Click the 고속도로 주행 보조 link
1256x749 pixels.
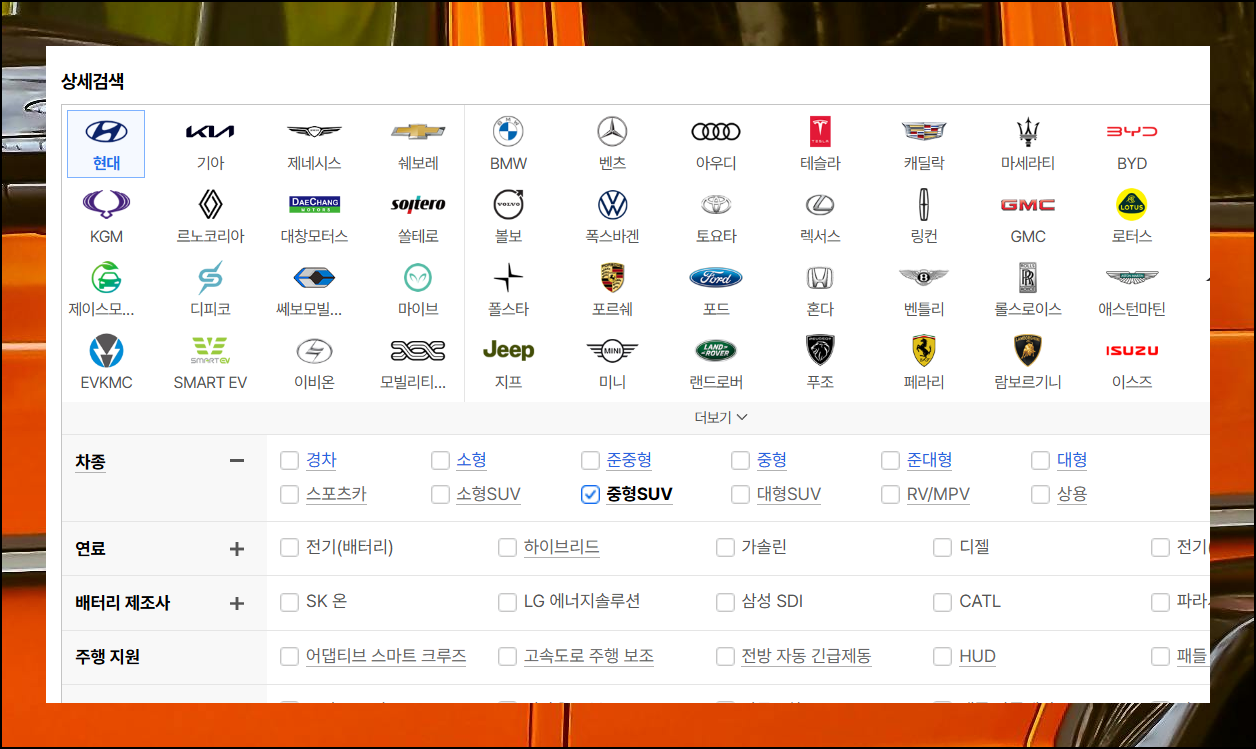(589, 656)
